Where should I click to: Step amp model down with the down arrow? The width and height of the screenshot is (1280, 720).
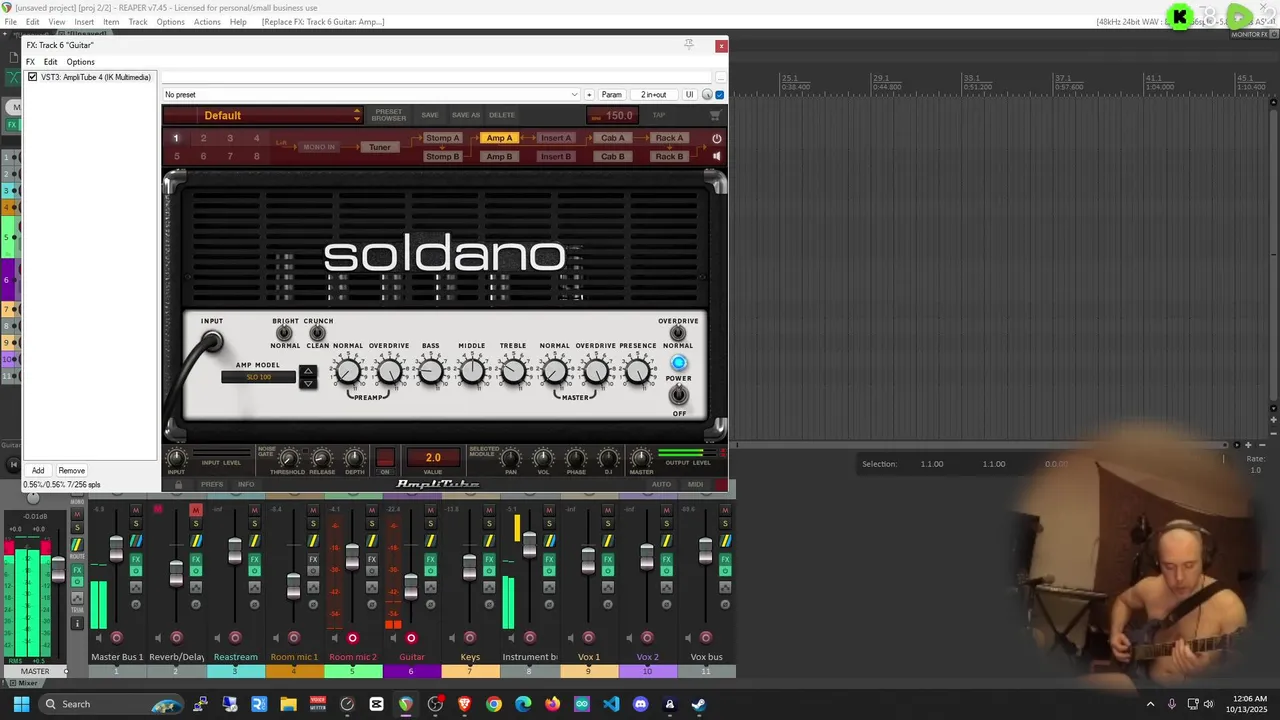308,383
